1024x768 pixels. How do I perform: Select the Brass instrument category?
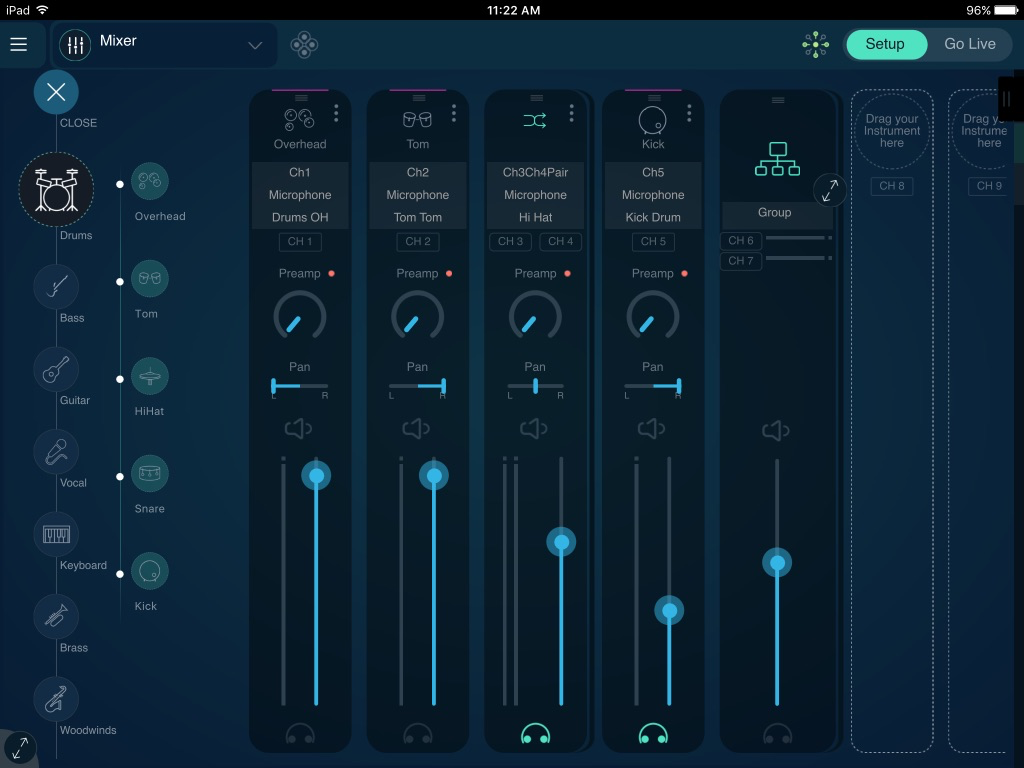click(56, 617)
